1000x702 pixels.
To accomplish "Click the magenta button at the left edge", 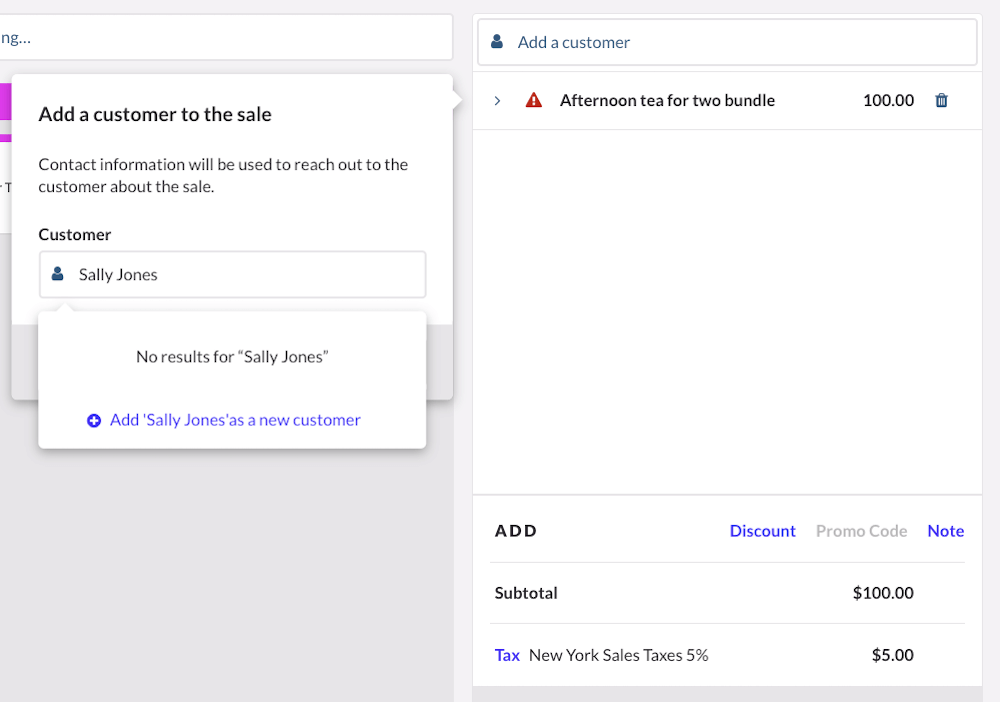I will (5, 101).
